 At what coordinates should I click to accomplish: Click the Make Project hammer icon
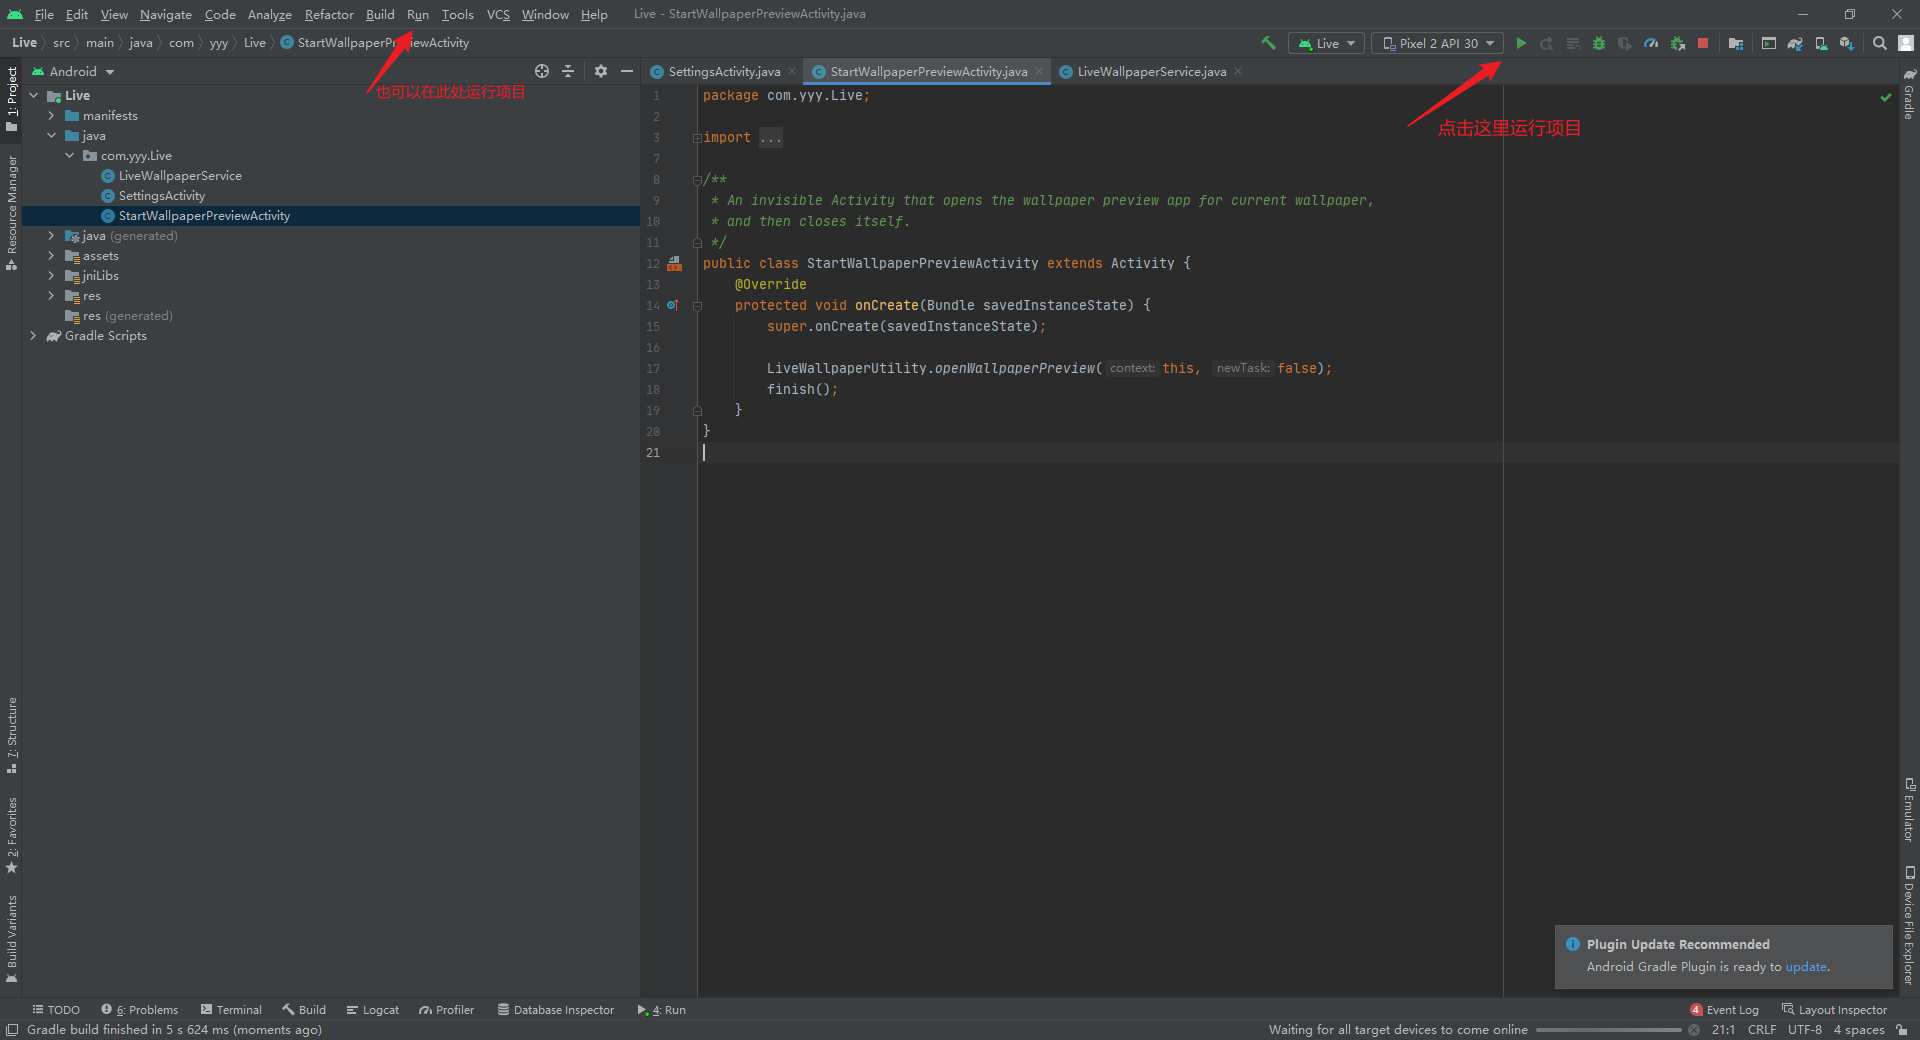[x=1268, y=43]
